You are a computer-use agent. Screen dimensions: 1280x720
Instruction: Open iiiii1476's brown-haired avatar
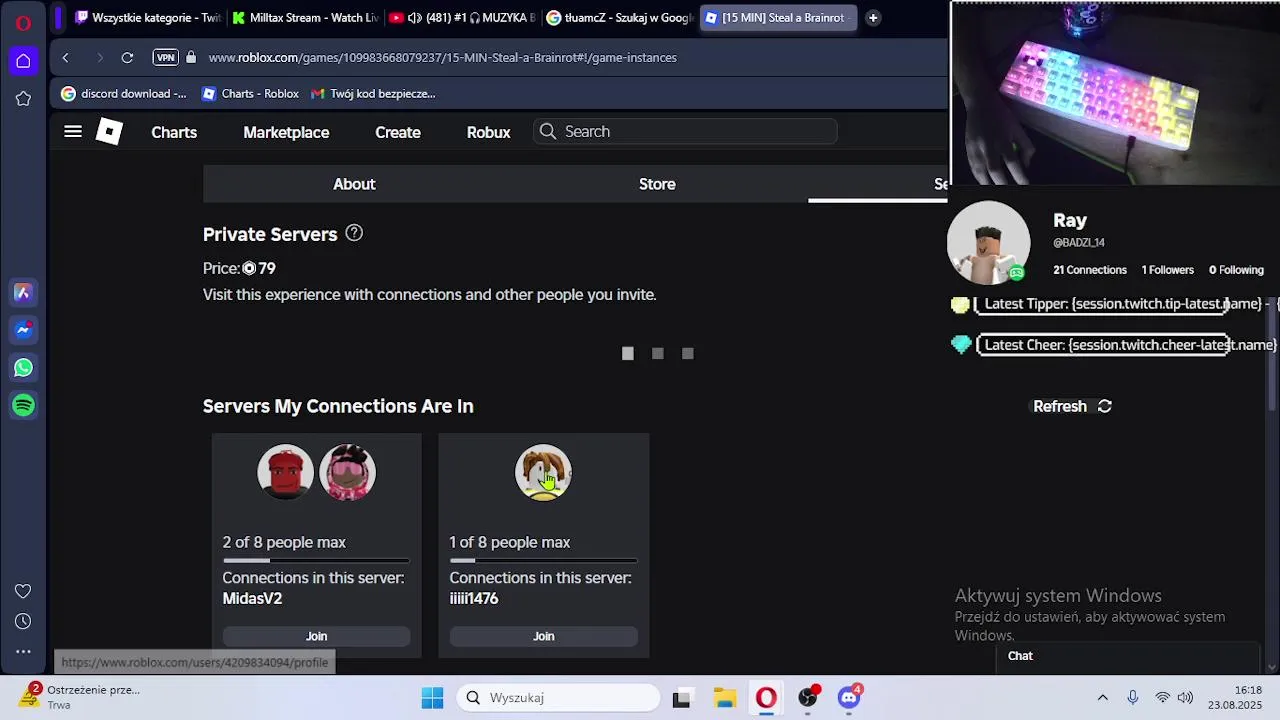[543, 472]
